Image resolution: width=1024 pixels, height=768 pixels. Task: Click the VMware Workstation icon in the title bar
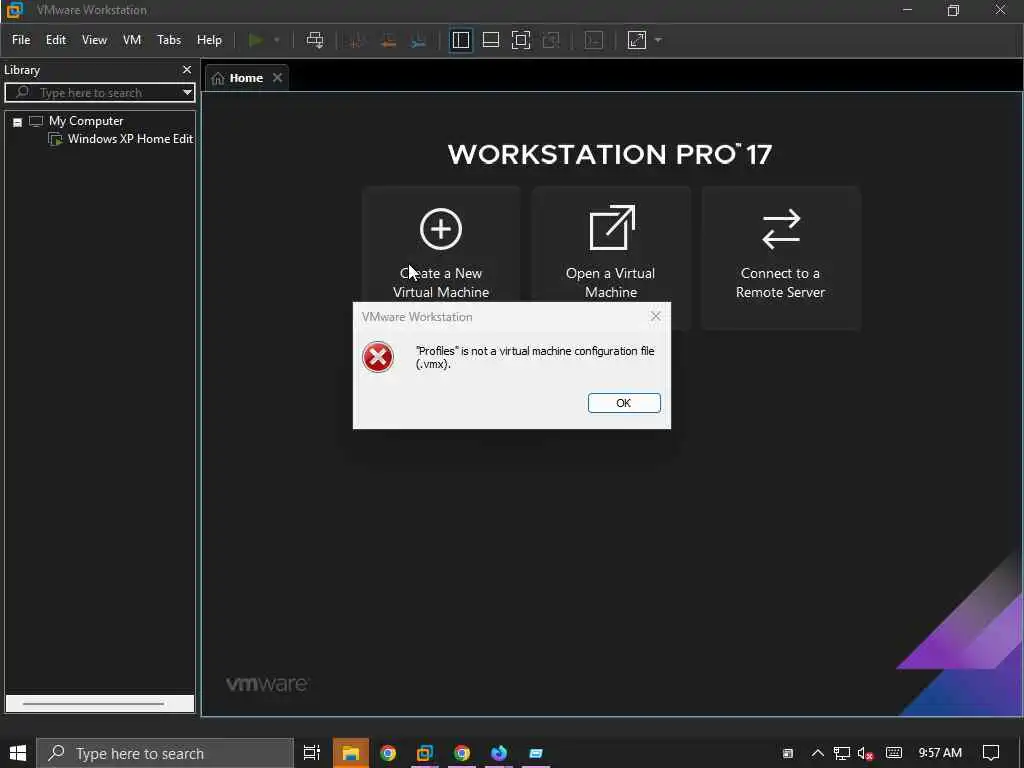[x=14, y=10]
